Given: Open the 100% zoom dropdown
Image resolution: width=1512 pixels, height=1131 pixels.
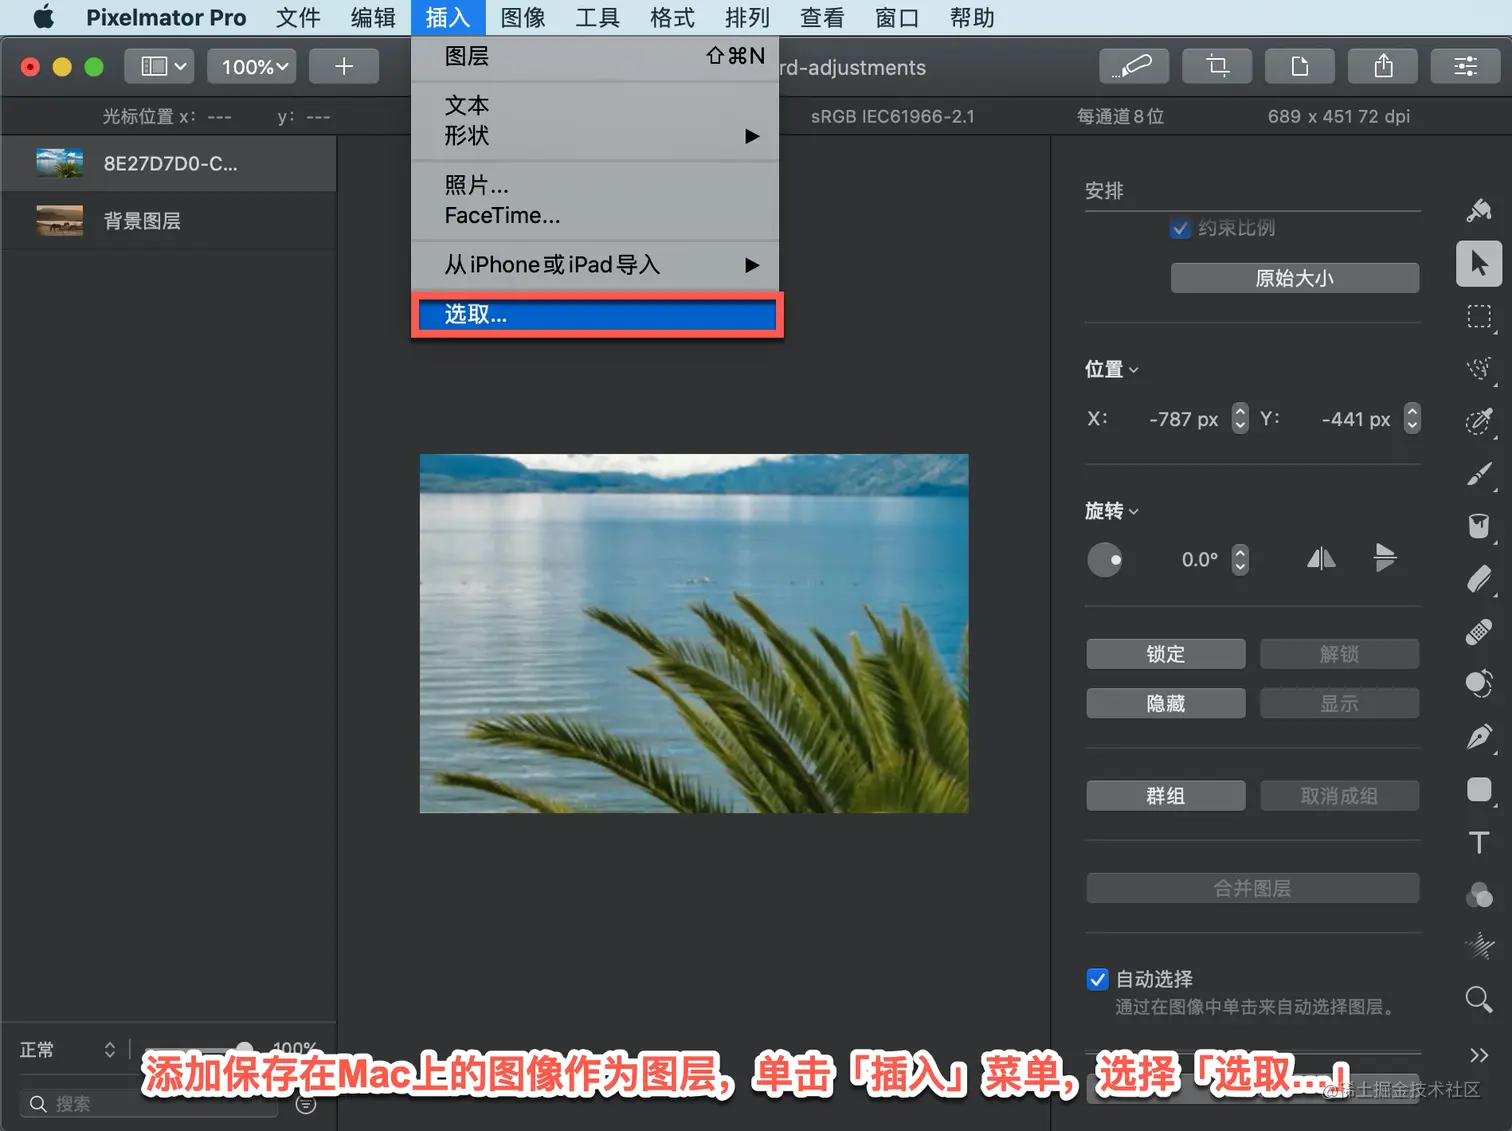Looking at the screenshot, I should (x=252, y=66).
